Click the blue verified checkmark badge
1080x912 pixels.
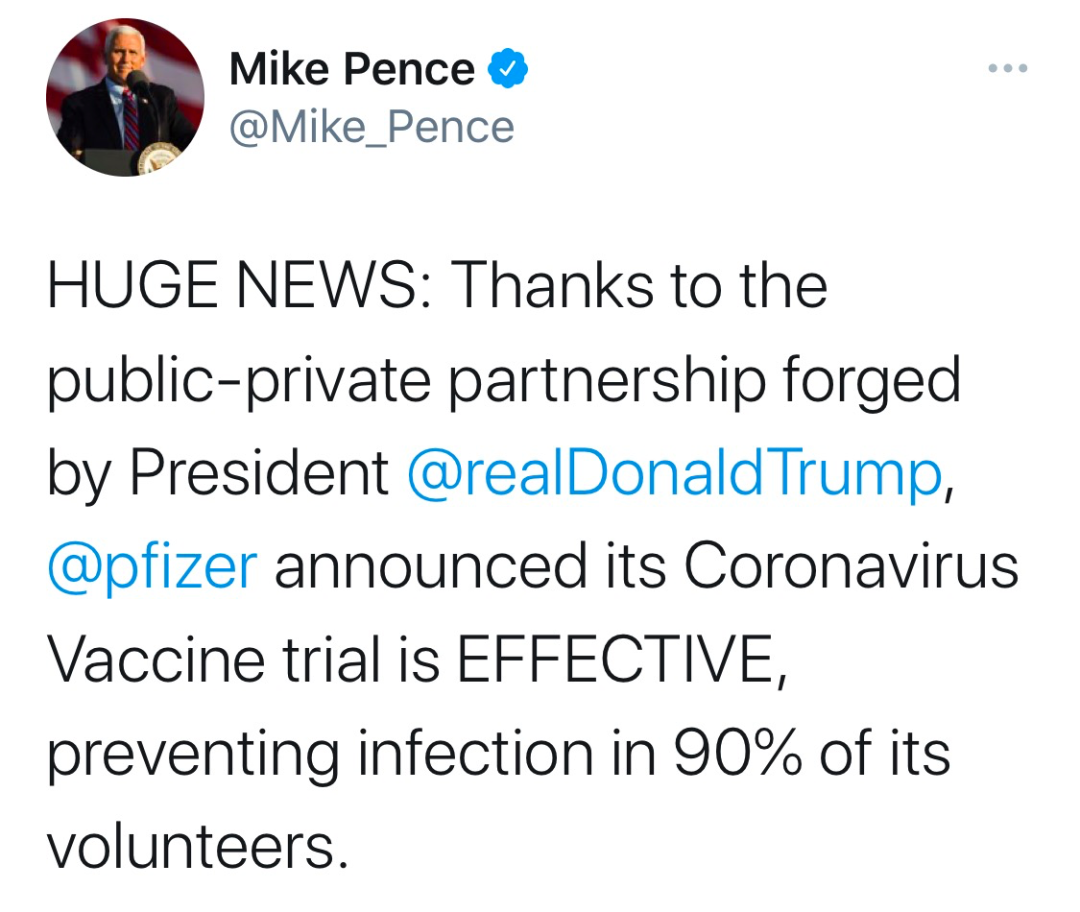[508, 68]
